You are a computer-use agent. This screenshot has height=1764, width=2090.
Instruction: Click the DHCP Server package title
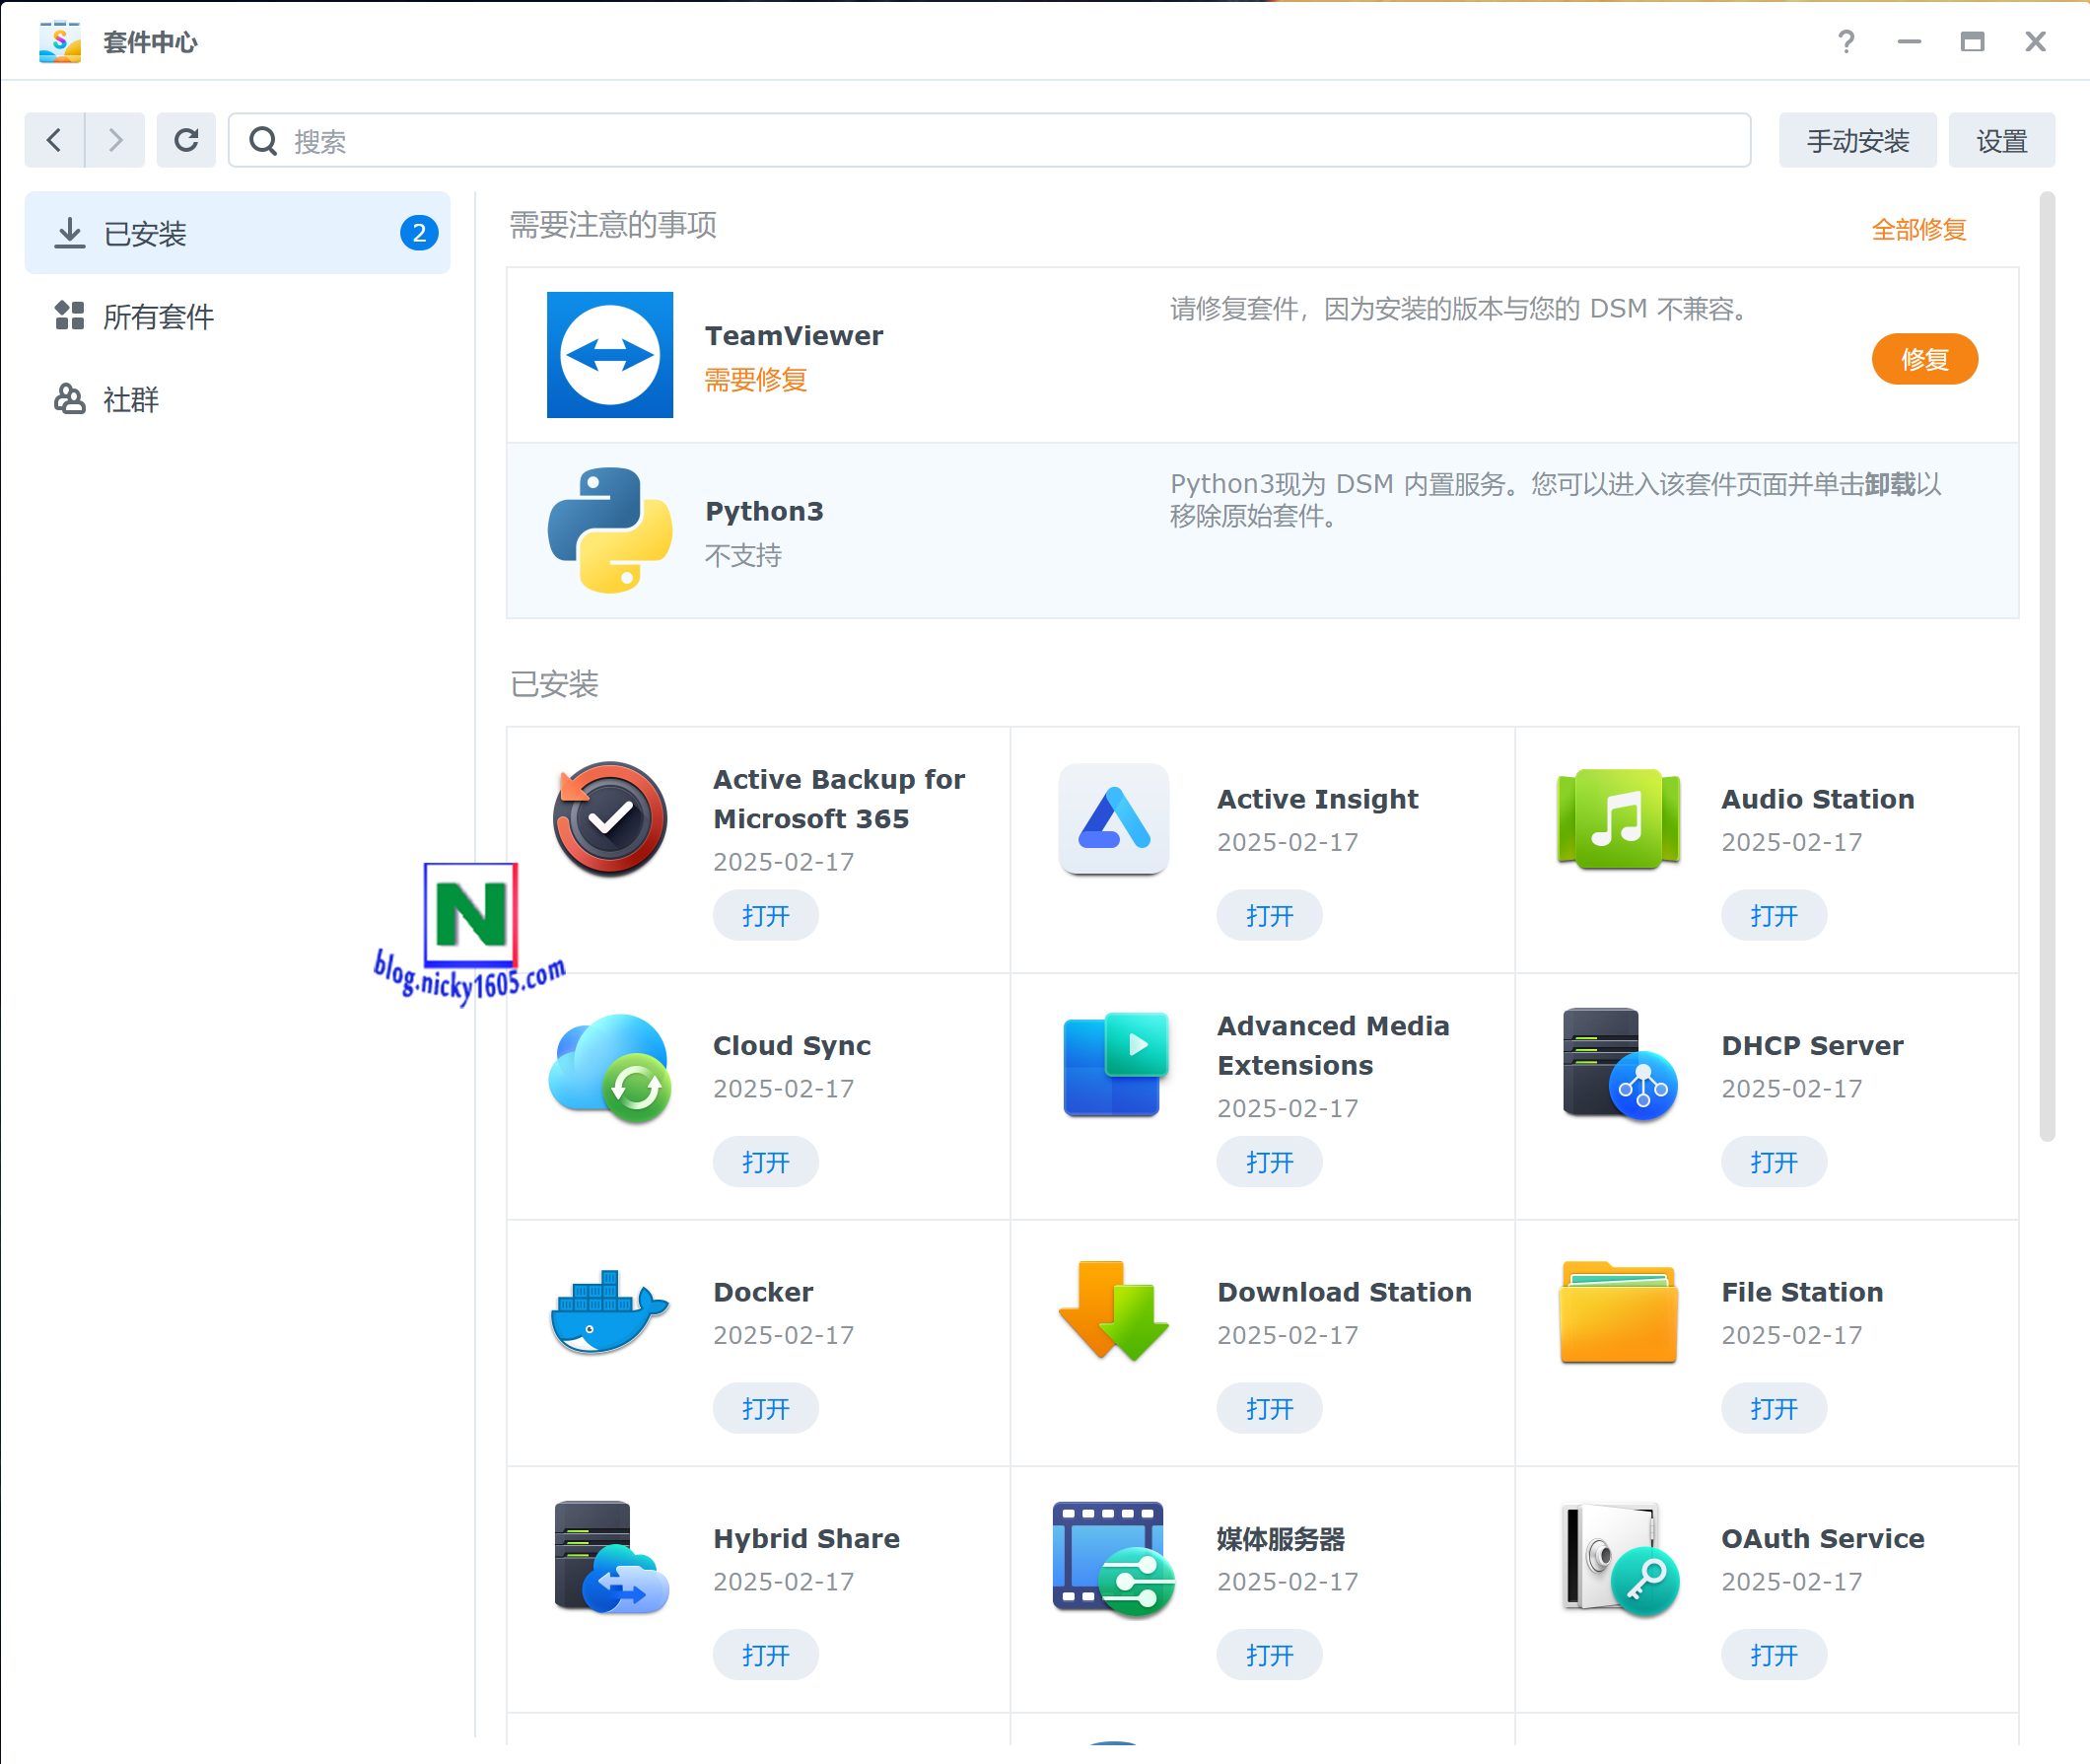1812,1045
